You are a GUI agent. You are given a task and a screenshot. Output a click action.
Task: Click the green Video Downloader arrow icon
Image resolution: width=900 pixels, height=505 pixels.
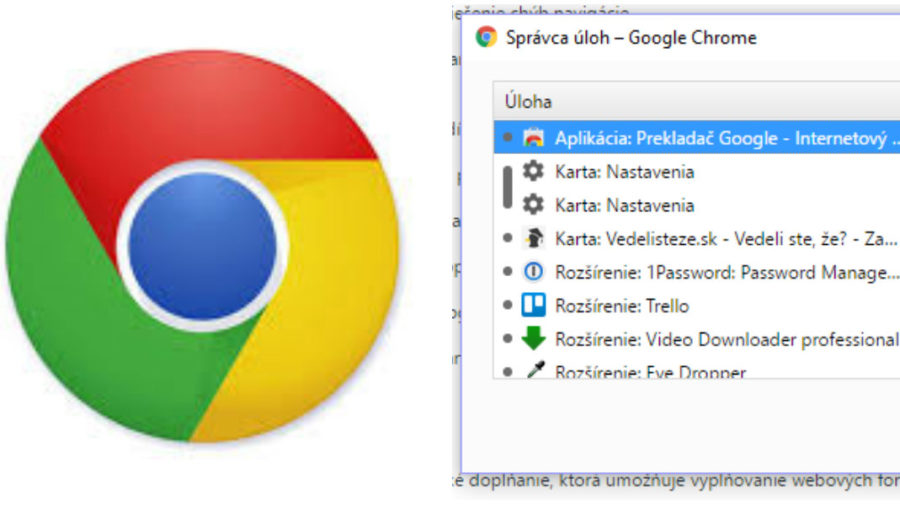(x=534, y=338)
